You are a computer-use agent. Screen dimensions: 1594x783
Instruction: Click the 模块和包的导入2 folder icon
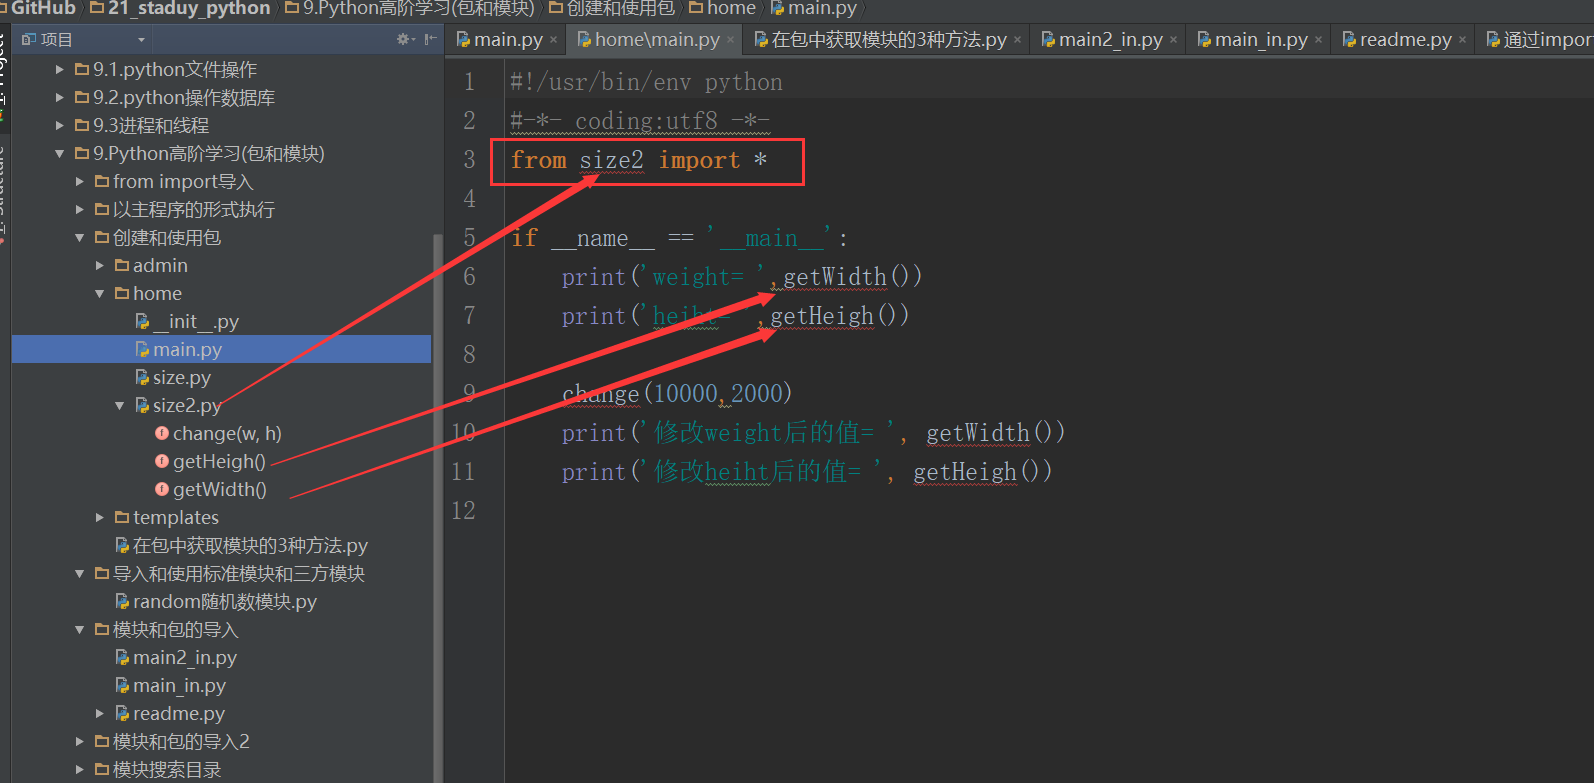102,742
